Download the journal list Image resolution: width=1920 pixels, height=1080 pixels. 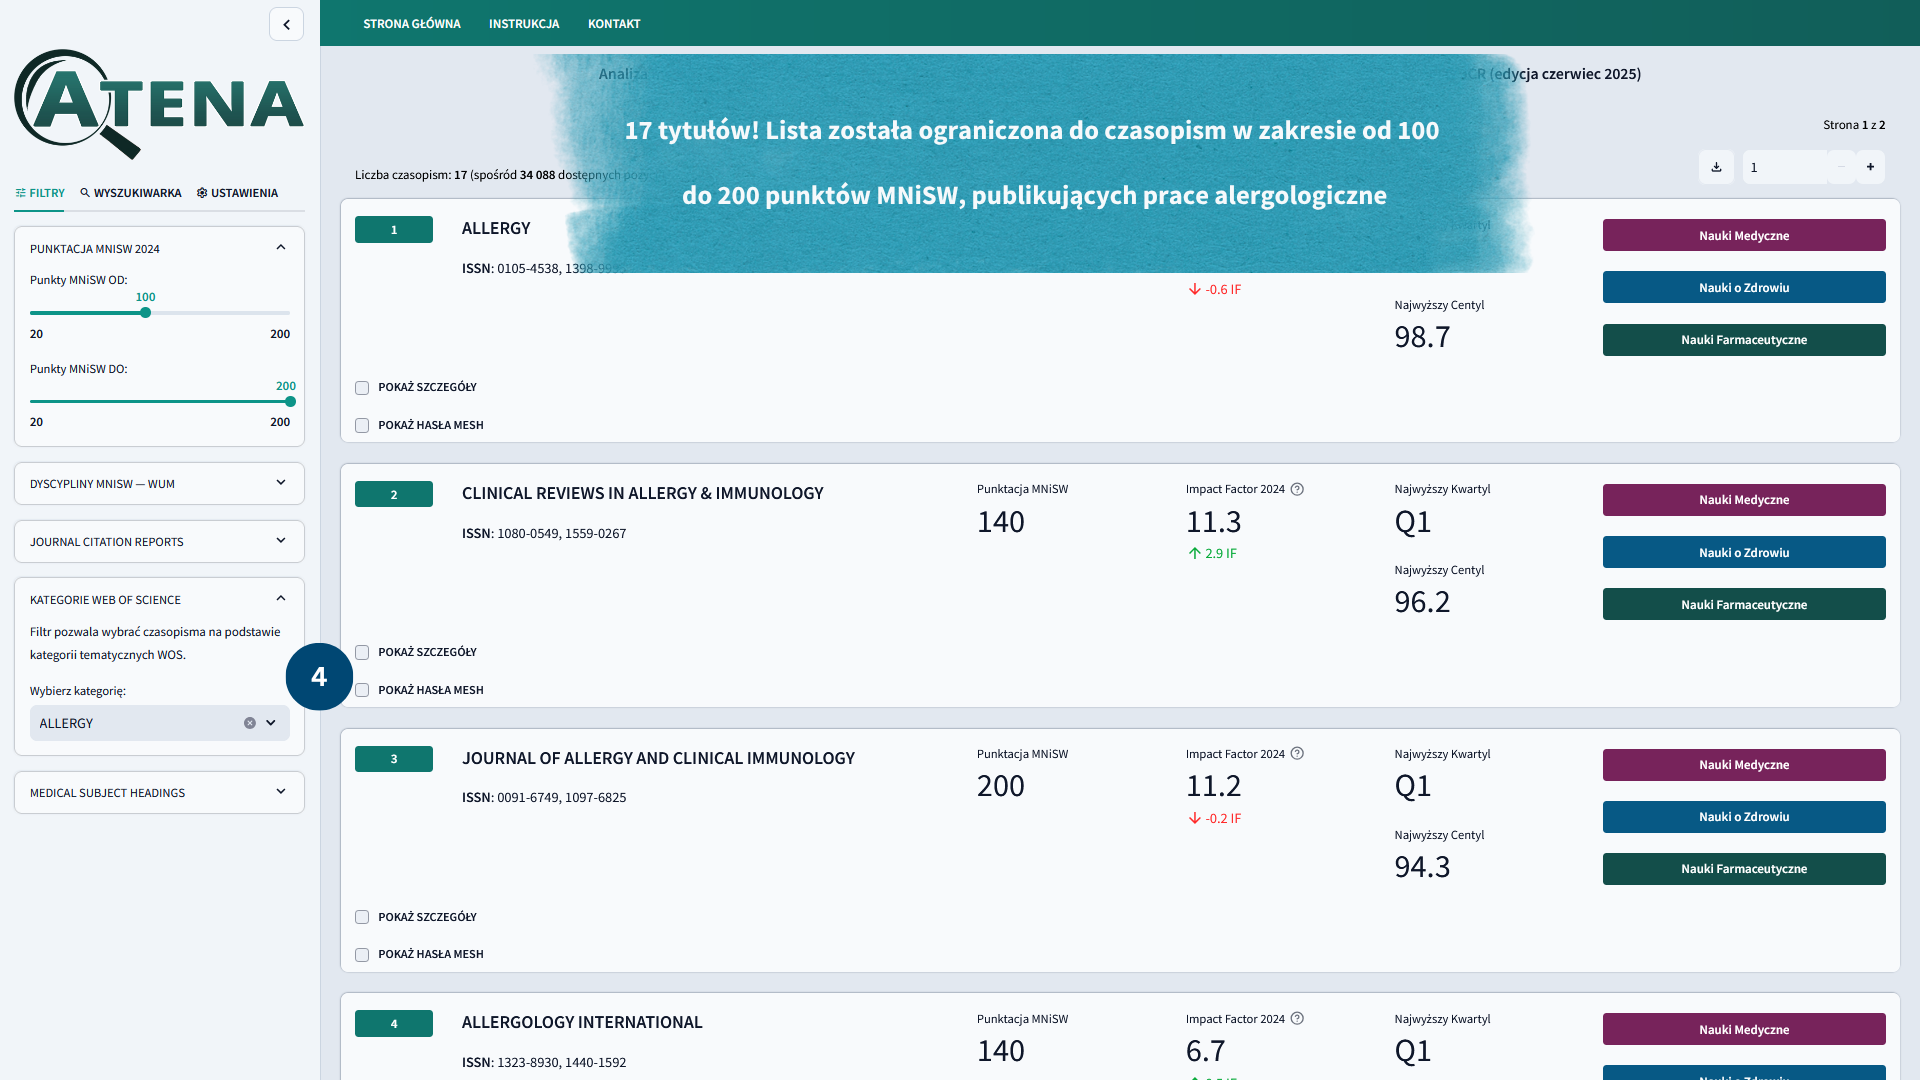click(x=1716, y=167)
